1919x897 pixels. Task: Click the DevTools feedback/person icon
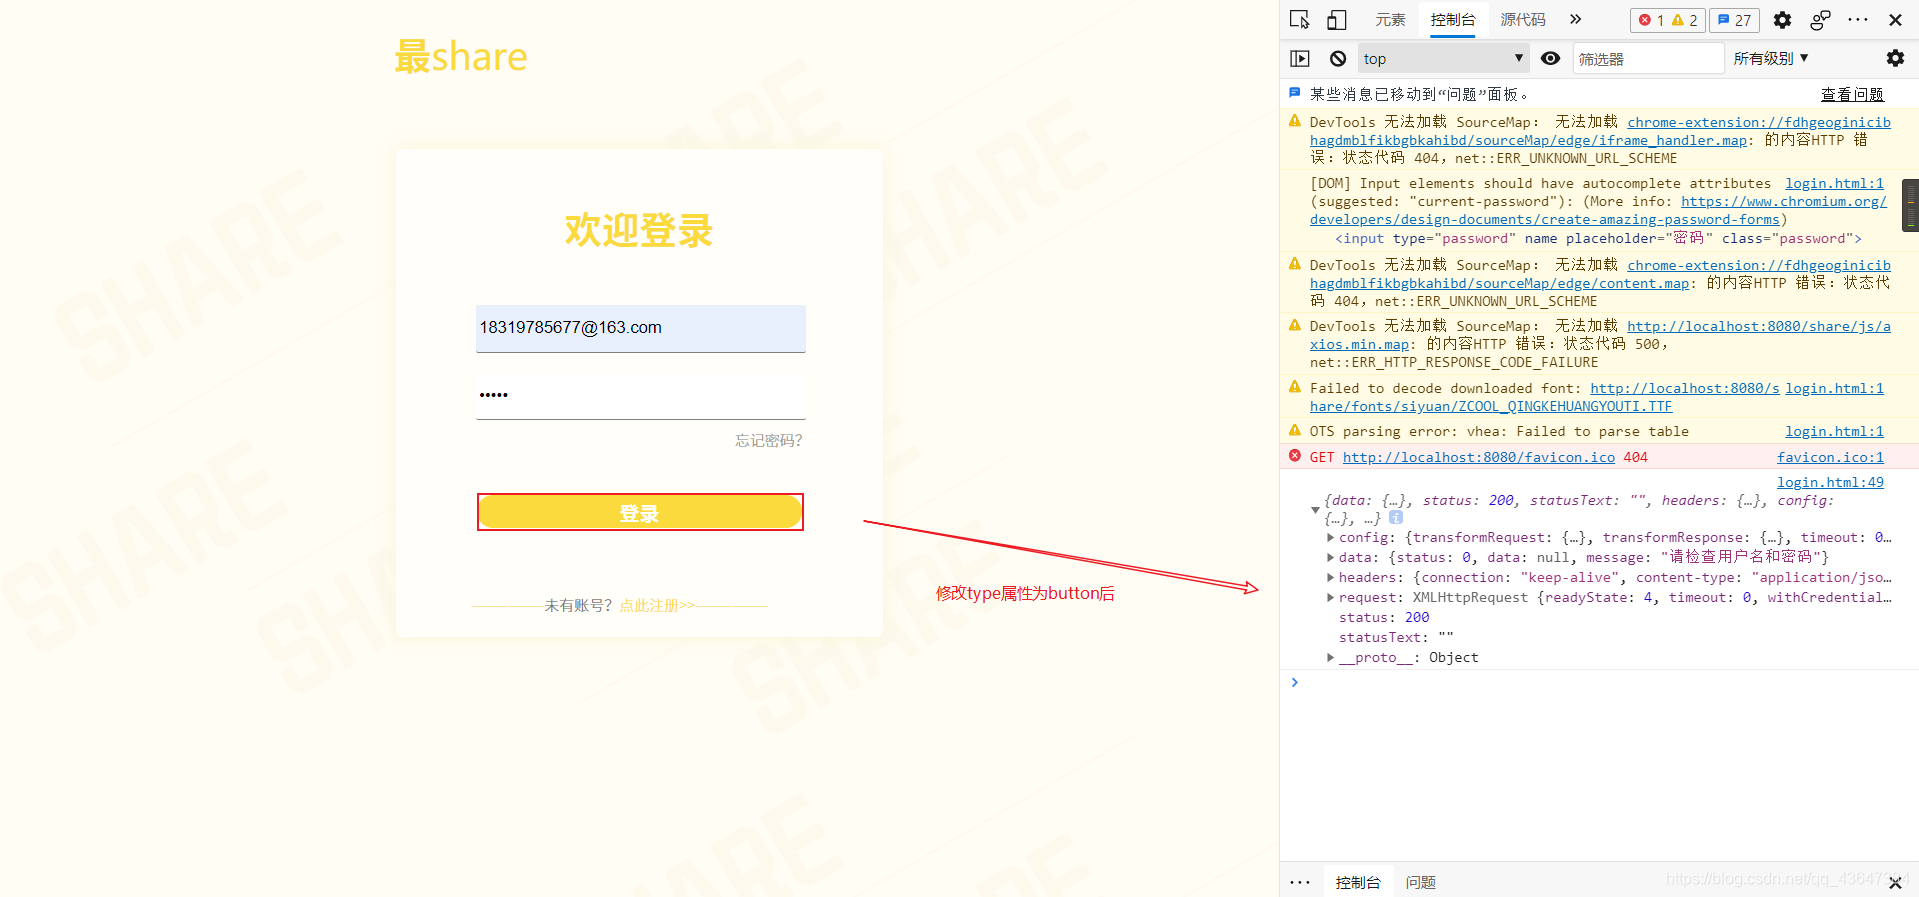1820,20
